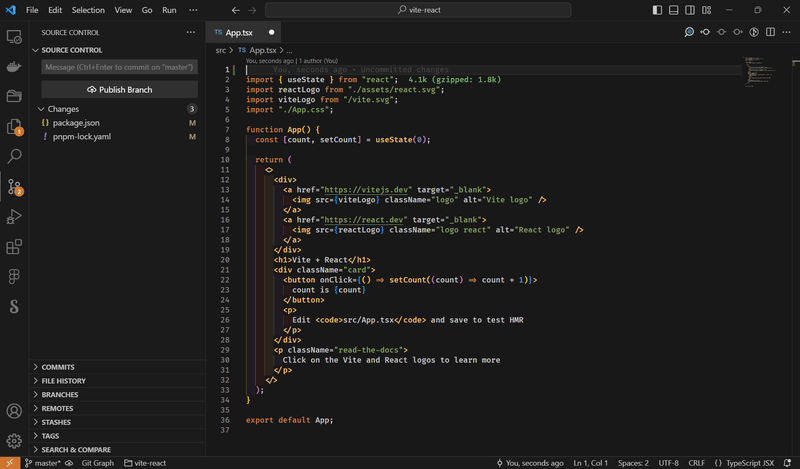Open the Manage gear icon
This screenshot has height=469, width=800.
point(14,440)
